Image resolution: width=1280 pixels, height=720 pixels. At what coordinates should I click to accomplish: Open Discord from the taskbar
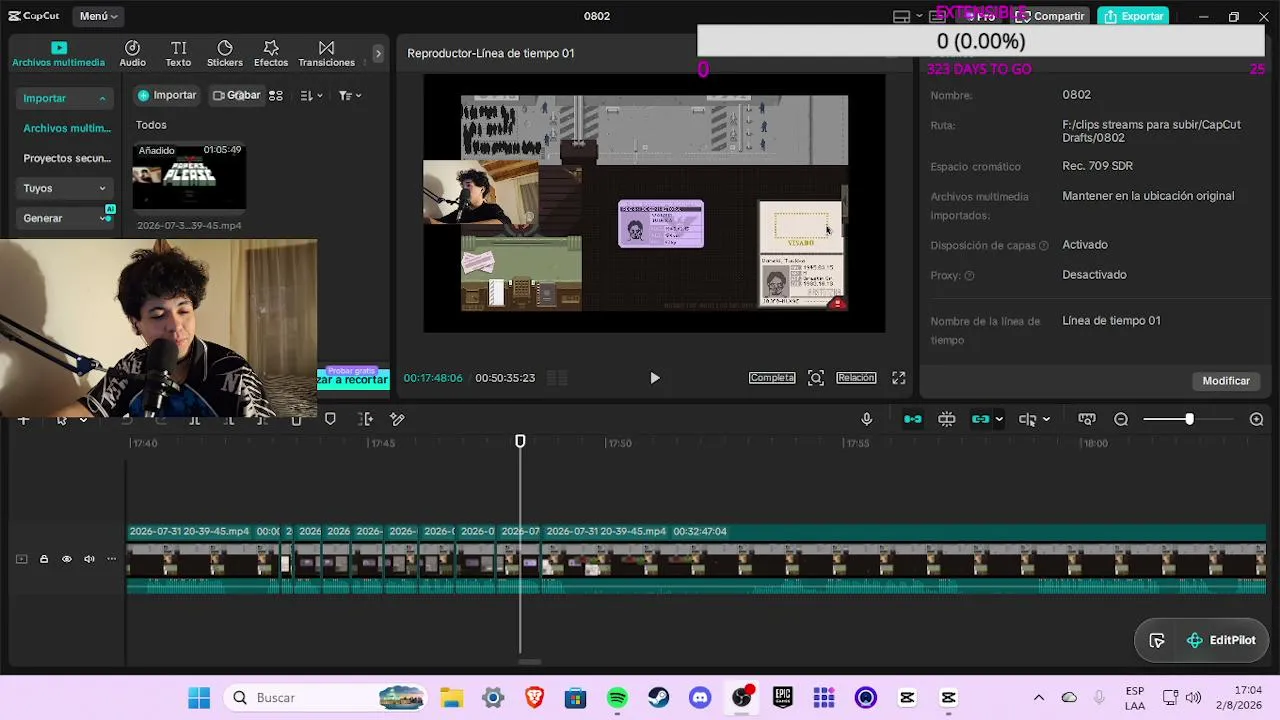click(700, 698)
